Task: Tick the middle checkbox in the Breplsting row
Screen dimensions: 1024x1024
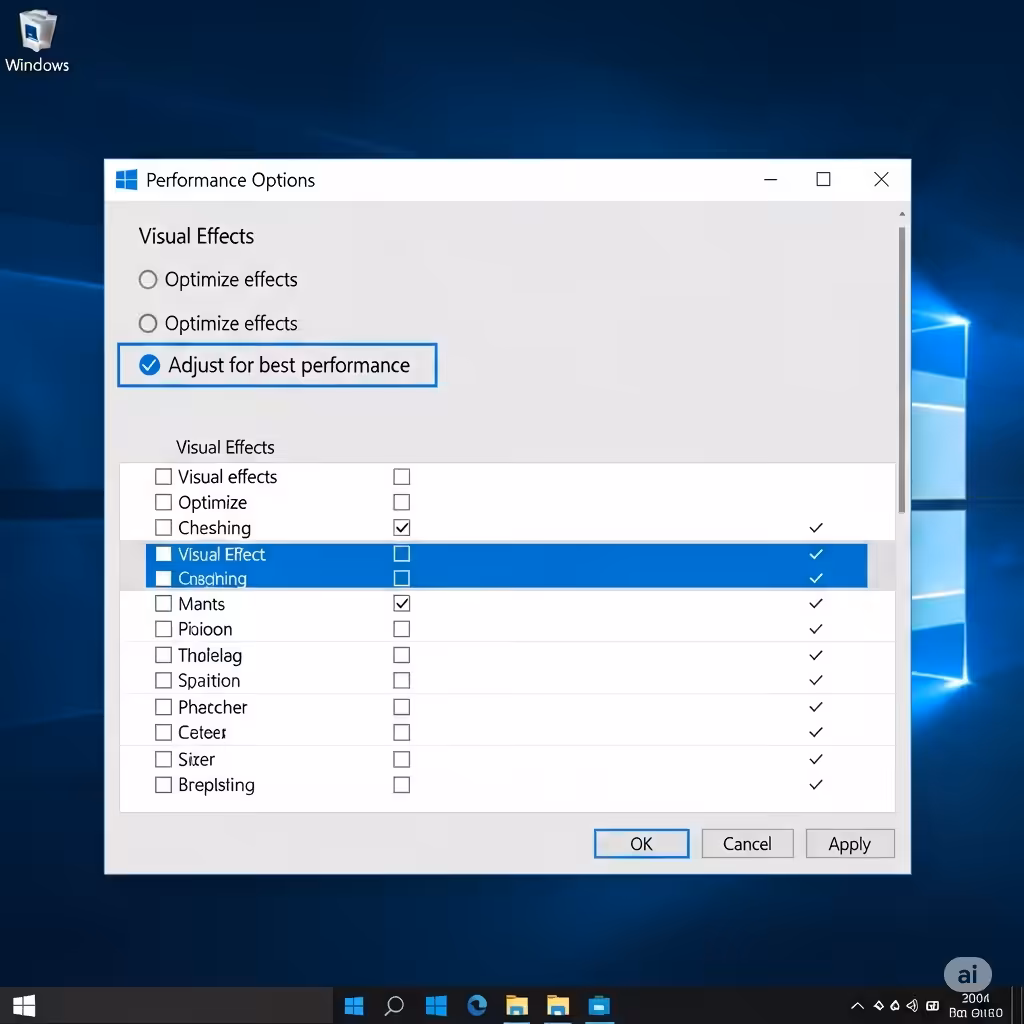Action: 402,785
